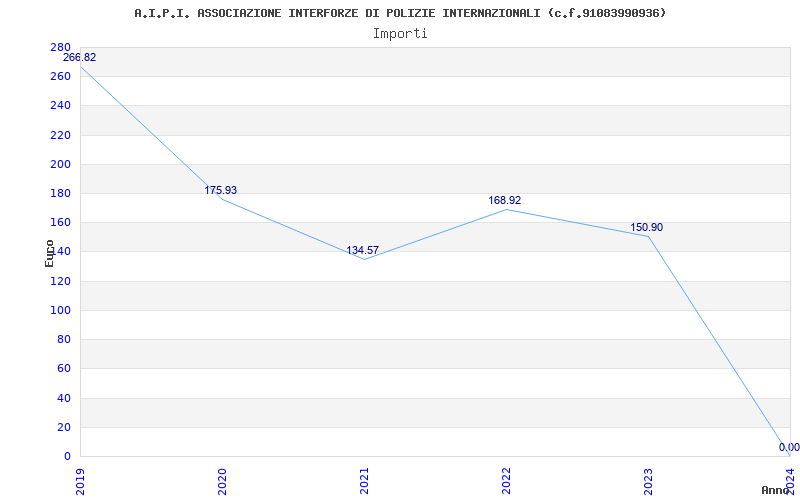Click the 160 y-axis tick label
Viewport: 800px width, 500px height.
[60, 222]
